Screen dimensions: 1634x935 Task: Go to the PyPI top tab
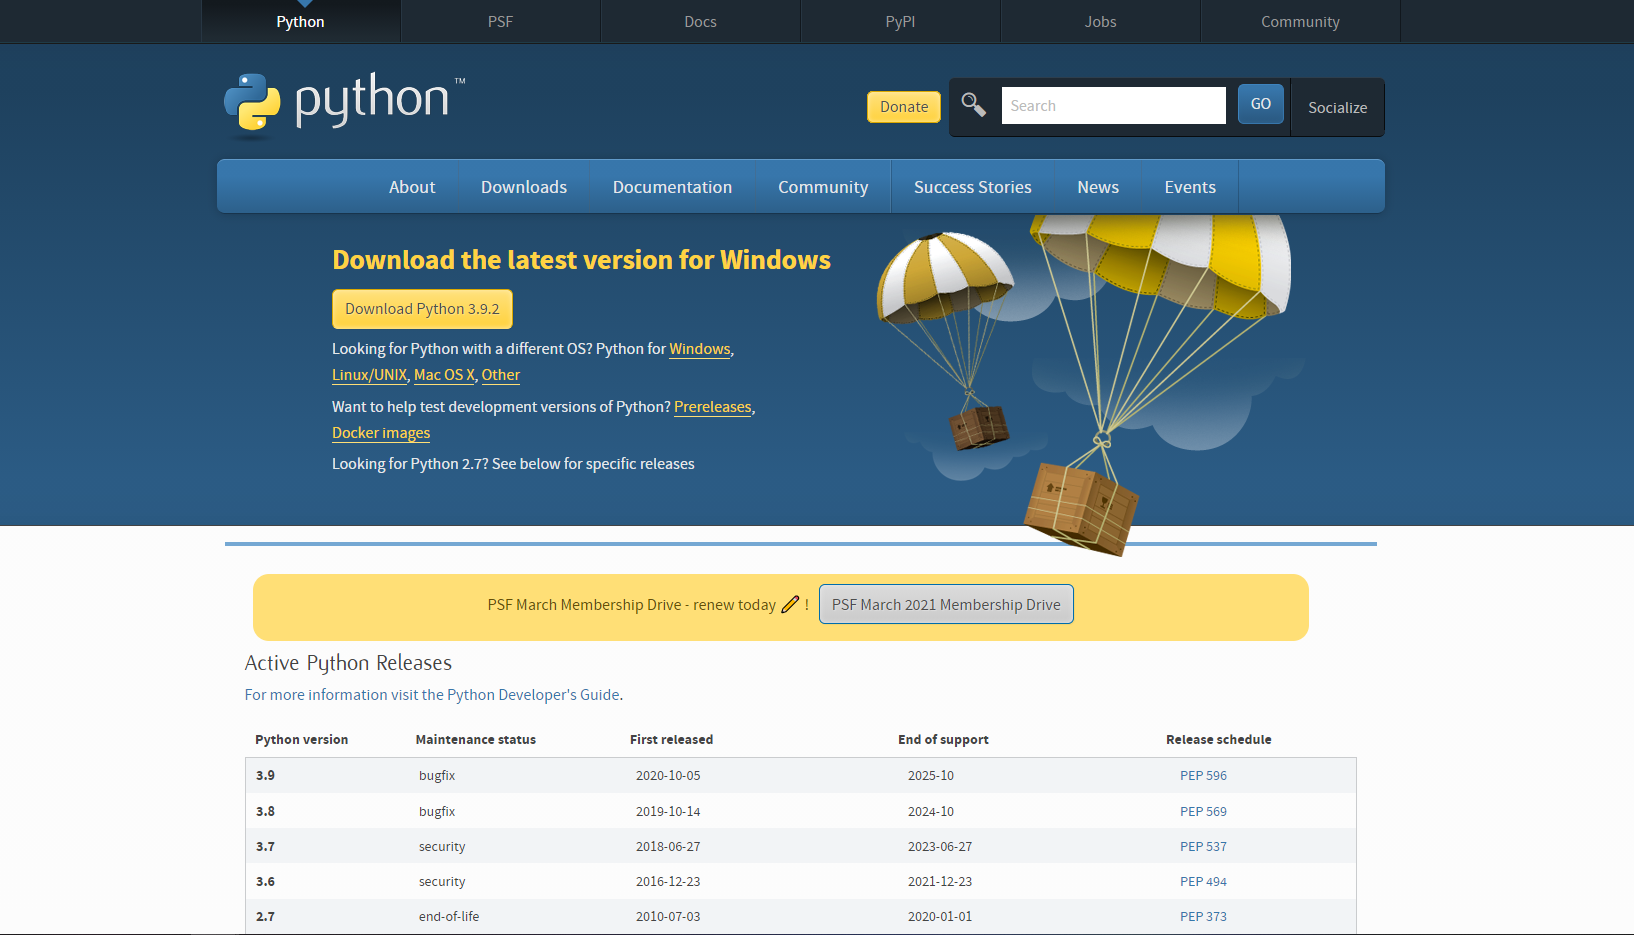(901, 21)
